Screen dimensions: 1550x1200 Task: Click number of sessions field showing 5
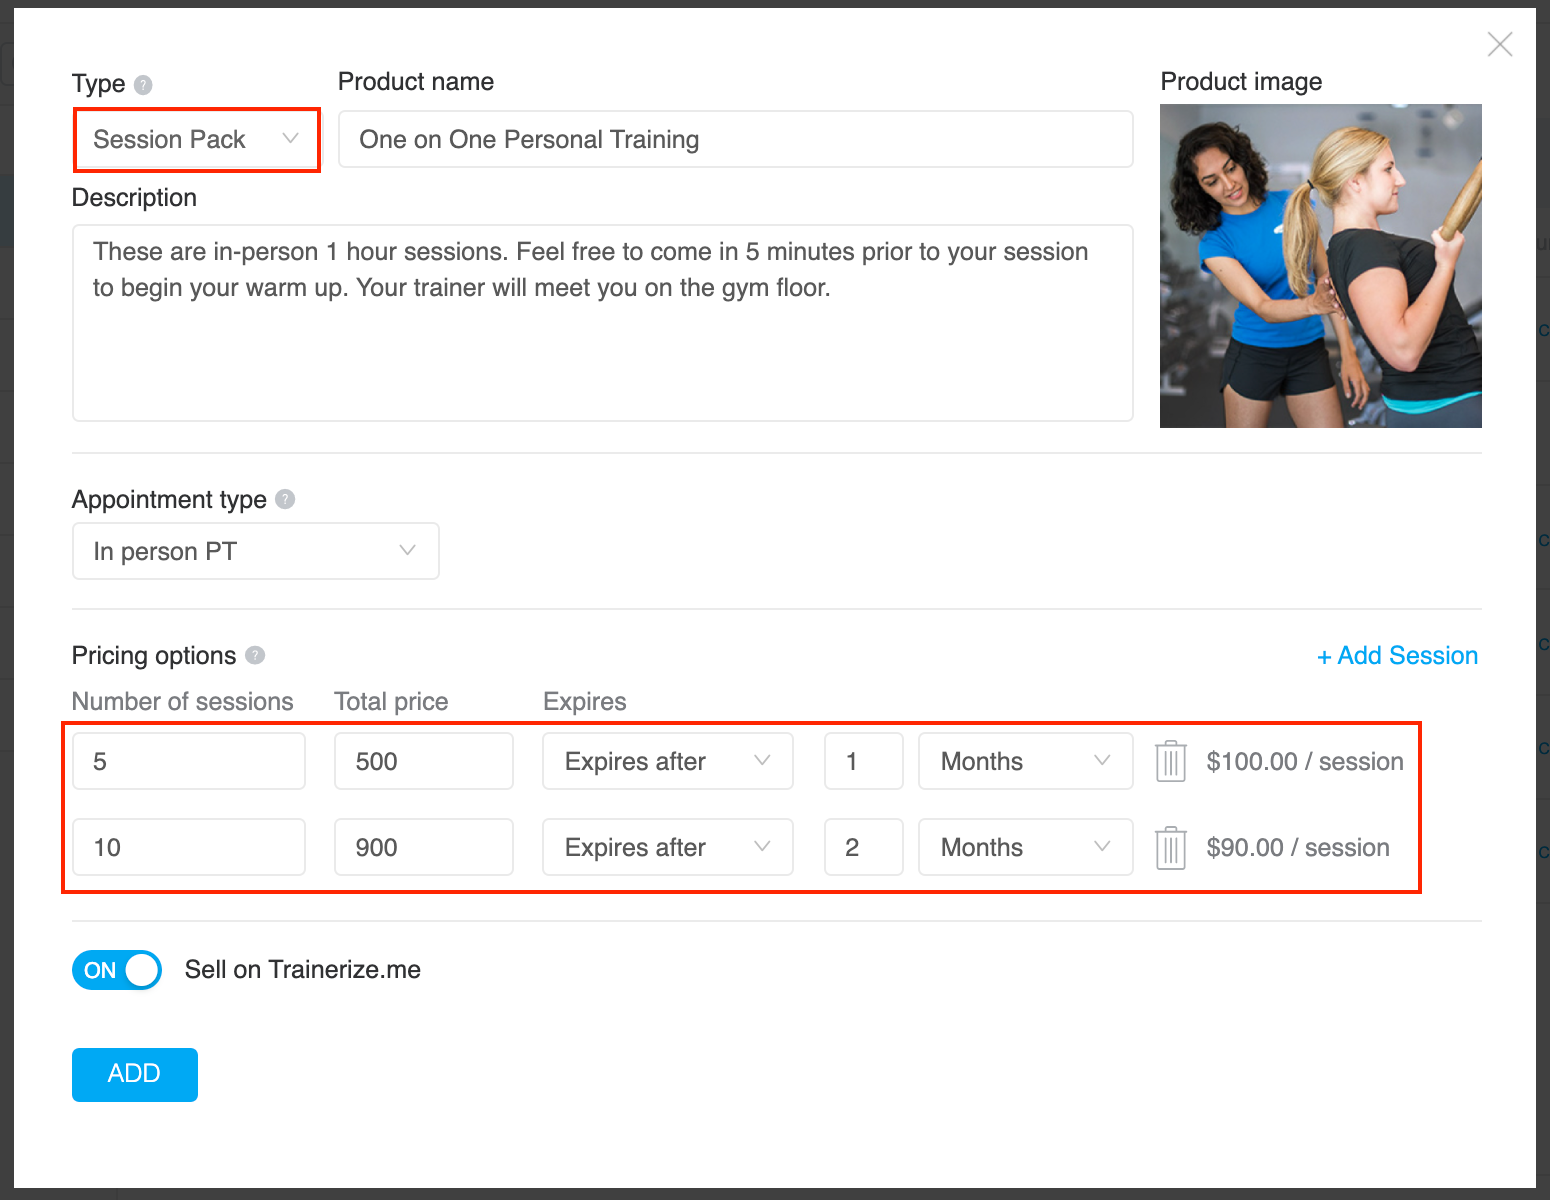[x=188, y=761]
